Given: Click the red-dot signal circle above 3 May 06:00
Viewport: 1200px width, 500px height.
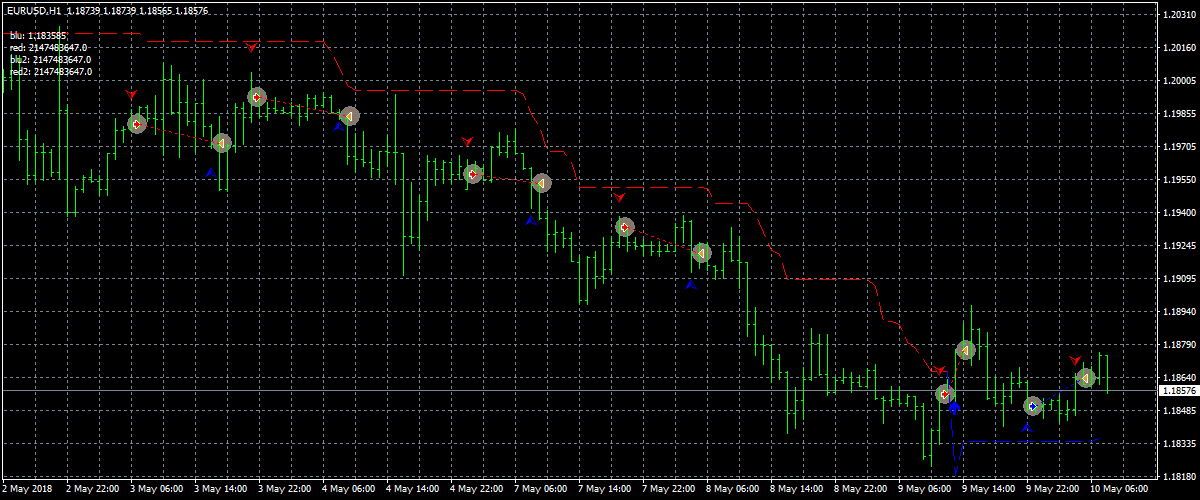Looking at the screenshot, I should tap(137, 124).
